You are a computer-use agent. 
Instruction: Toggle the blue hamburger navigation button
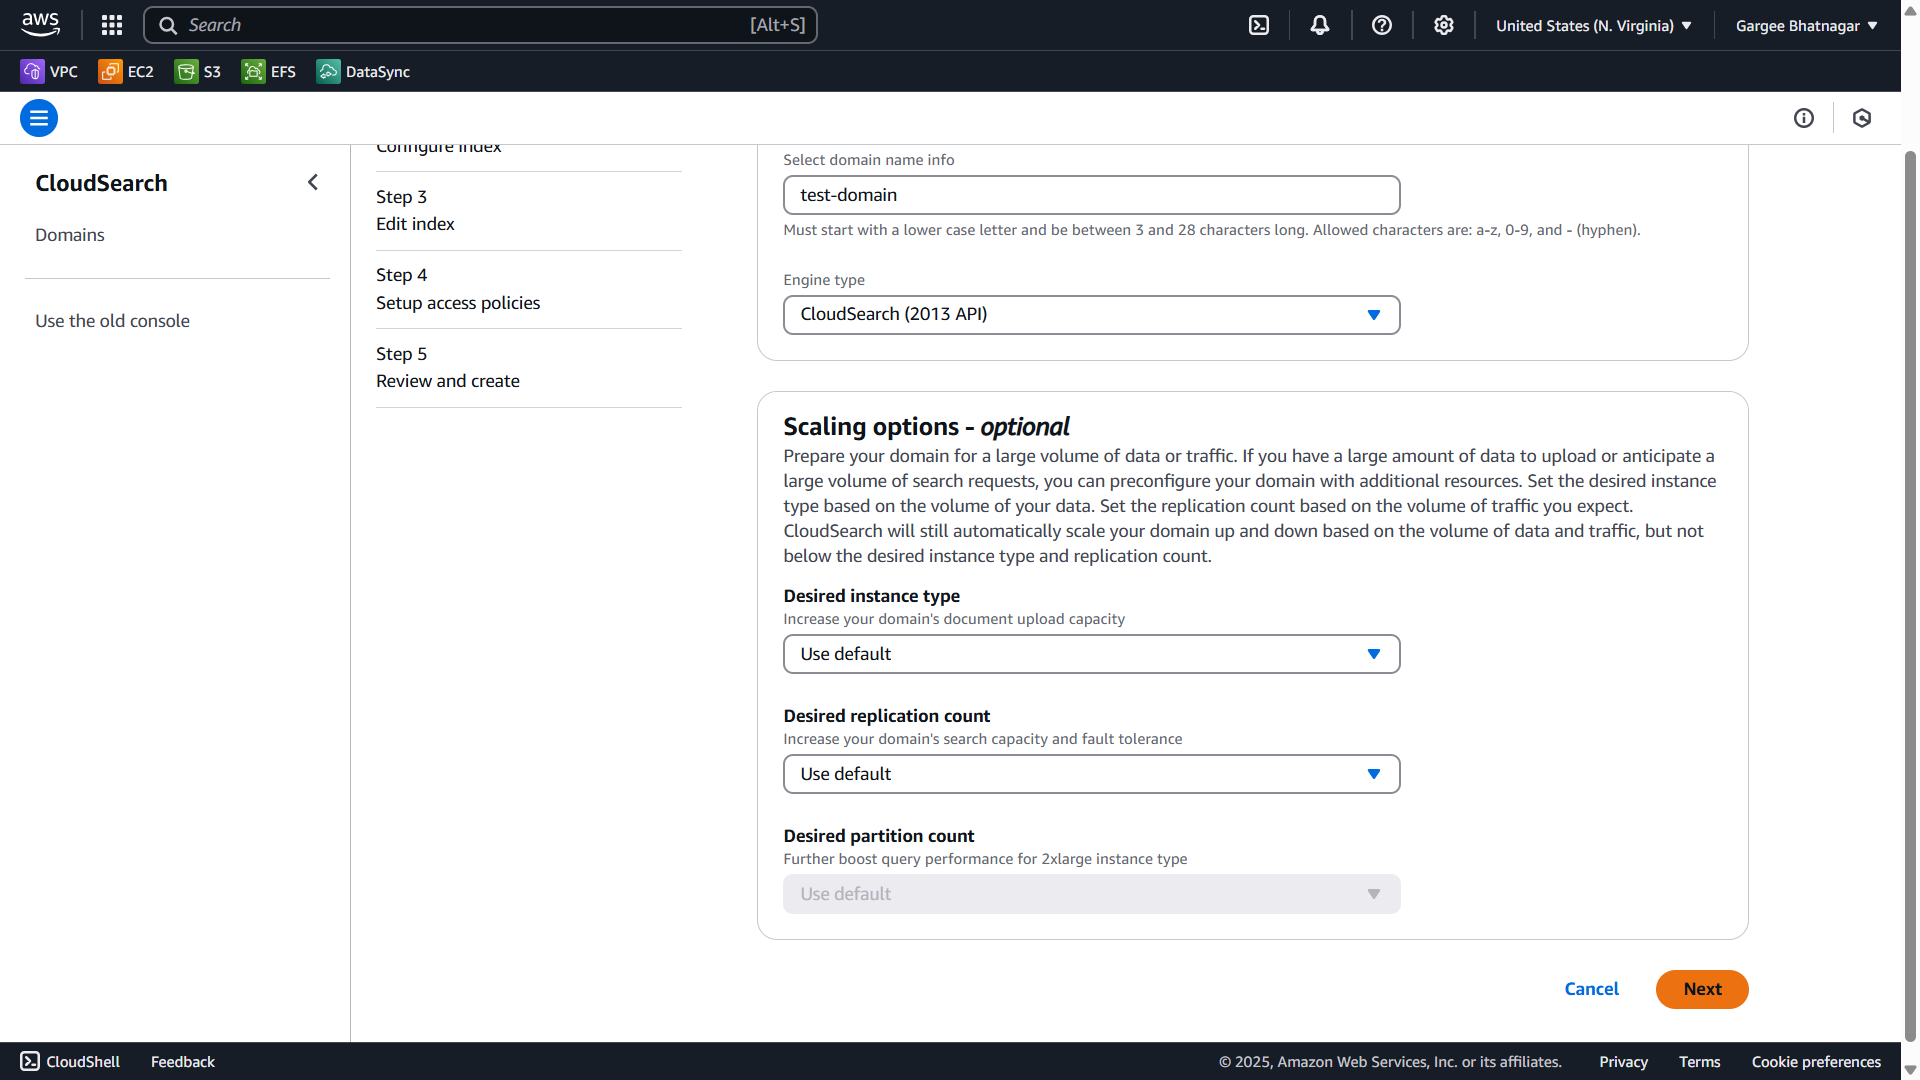(x=39, y=118)
